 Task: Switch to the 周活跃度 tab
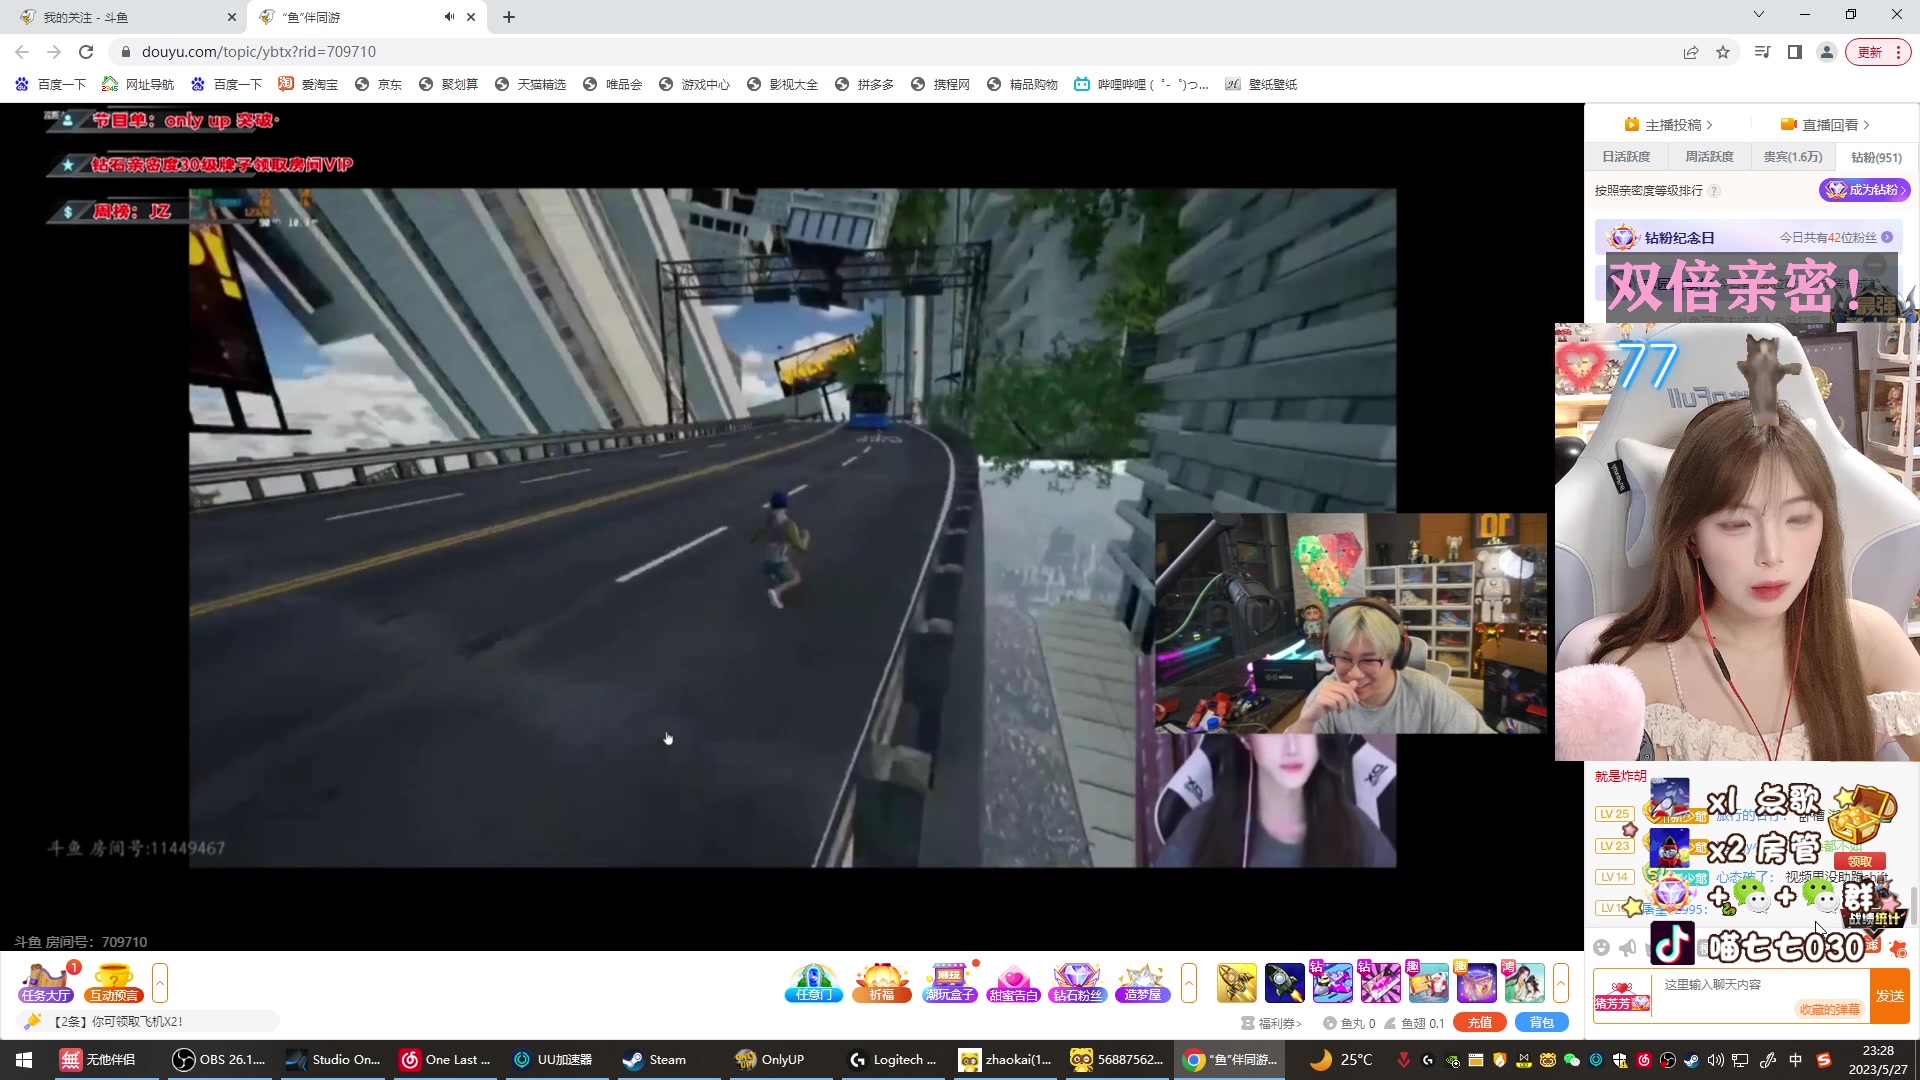coord(1709,157)
